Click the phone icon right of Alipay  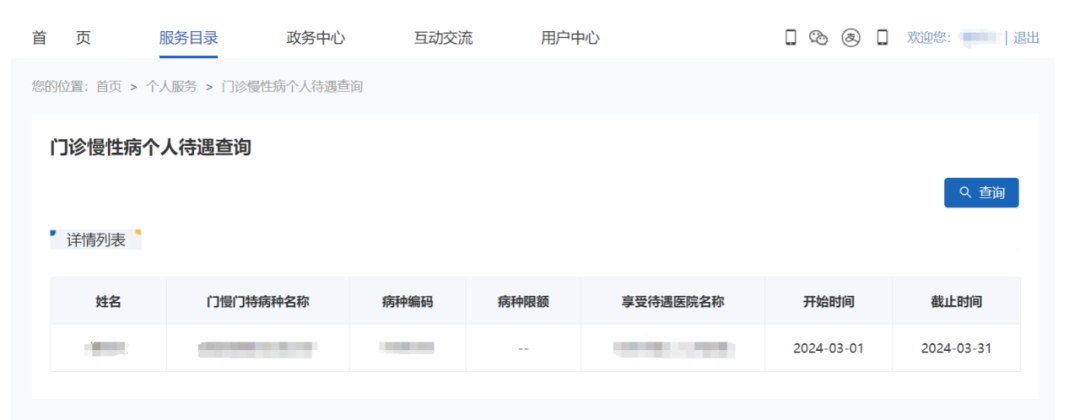[882, 38]
